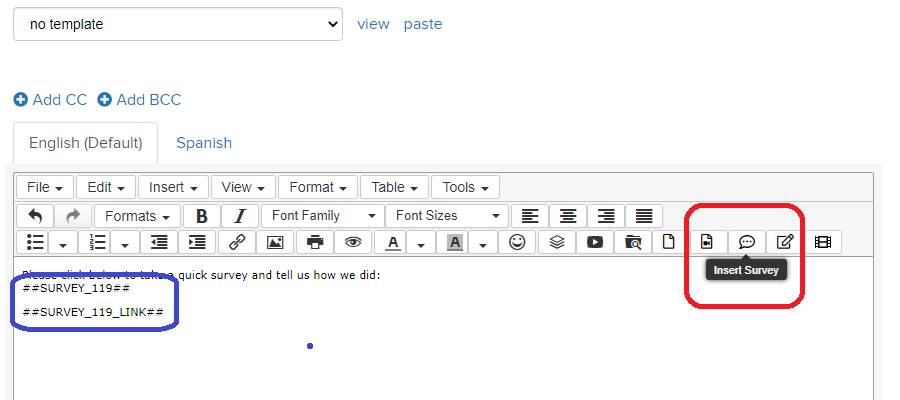Insert a hyperlink with chain icon
The image size is (900, 400).
click(237, 242)
